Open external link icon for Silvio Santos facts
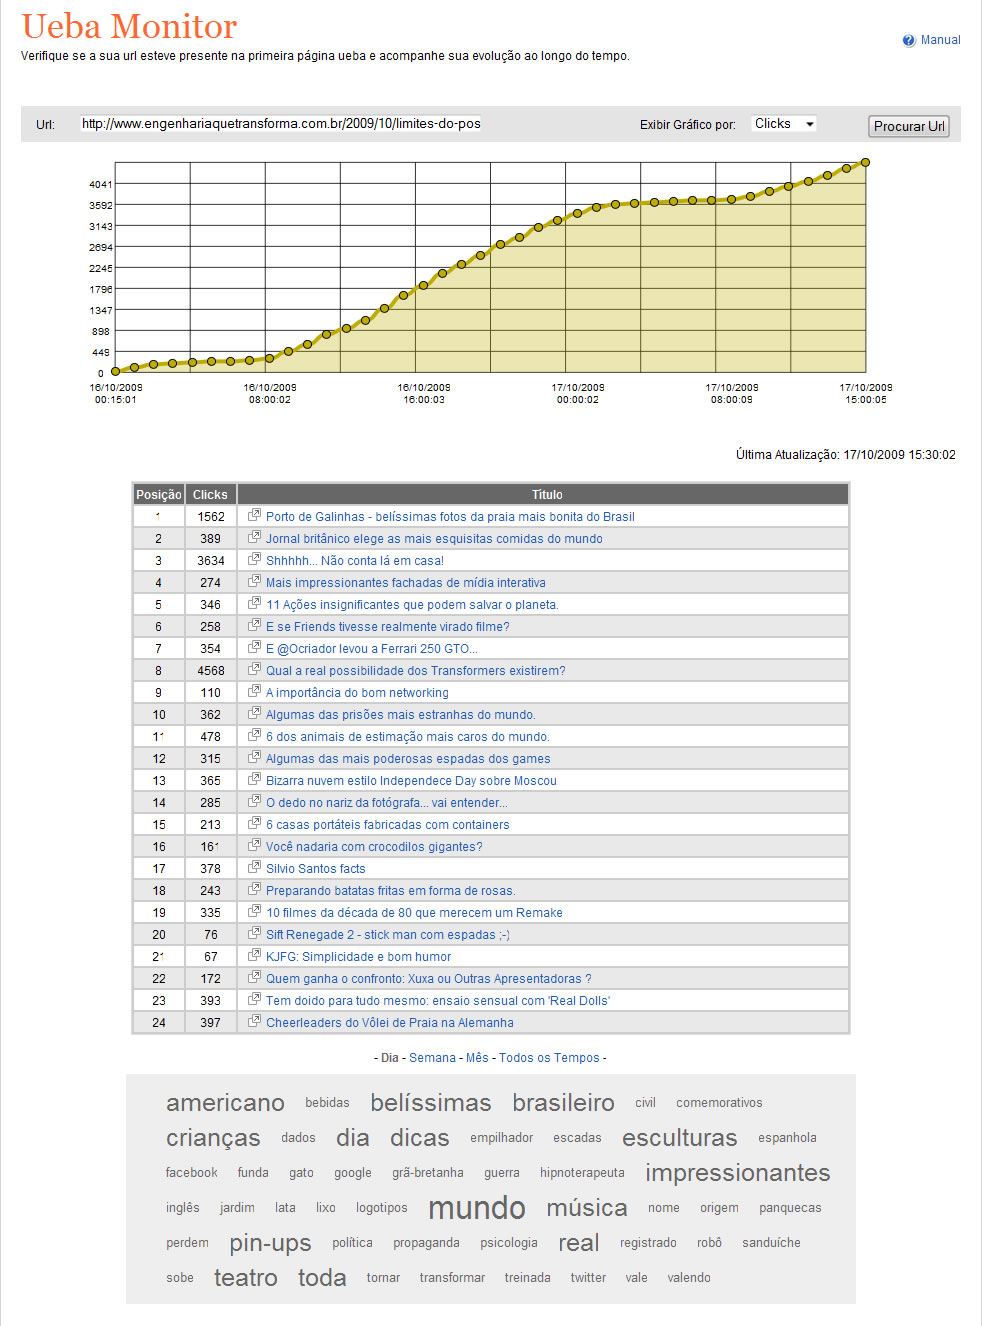This screenshot has height=1326, width=982. pos(254,868)
